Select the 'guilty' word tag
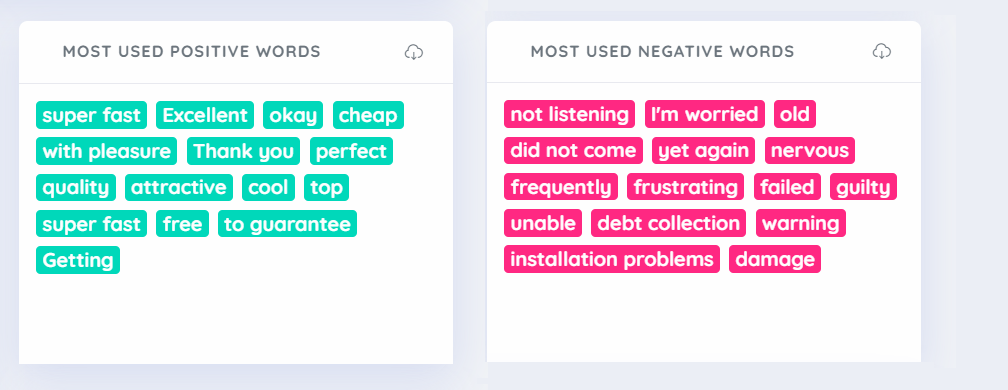Viewport: 1008px width, 390px height. tap(863, 187)
